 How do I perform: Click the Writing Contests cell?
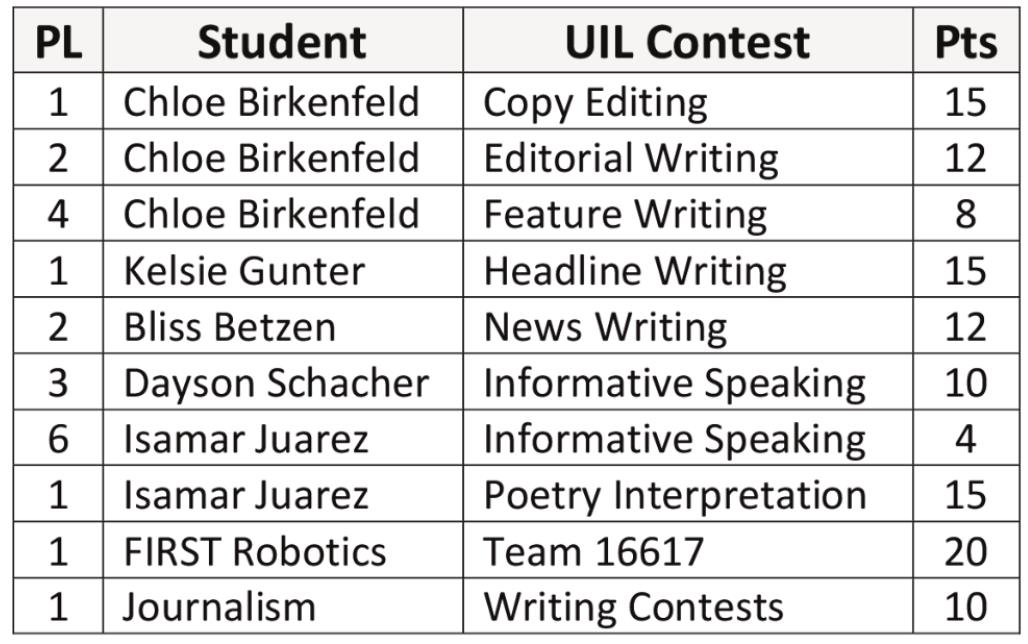[x=688, y=607]
